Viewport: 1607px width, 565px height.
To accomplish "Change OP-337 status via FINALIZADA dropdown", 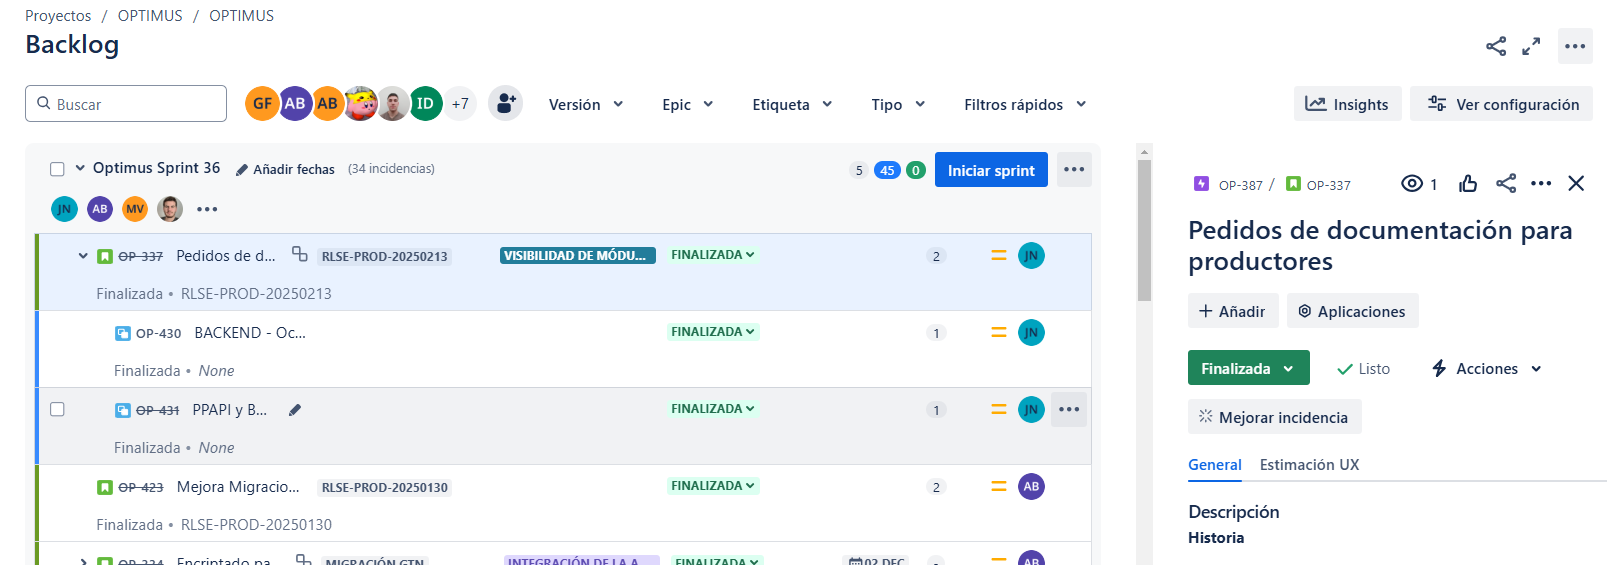I will 713,255.
